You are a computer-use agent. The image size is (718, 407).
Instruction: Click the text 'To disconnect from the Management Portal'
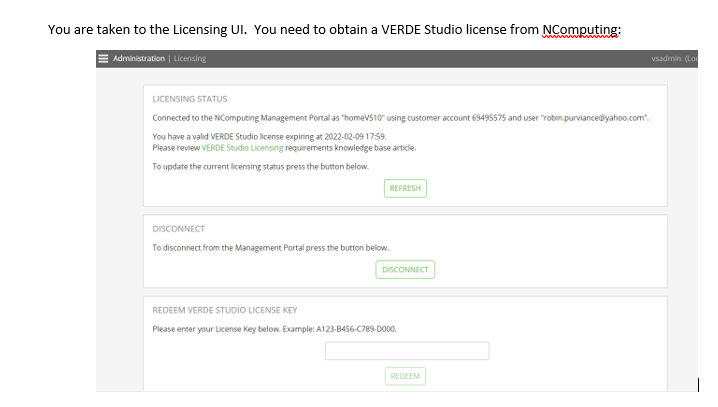tap(271, 248)
